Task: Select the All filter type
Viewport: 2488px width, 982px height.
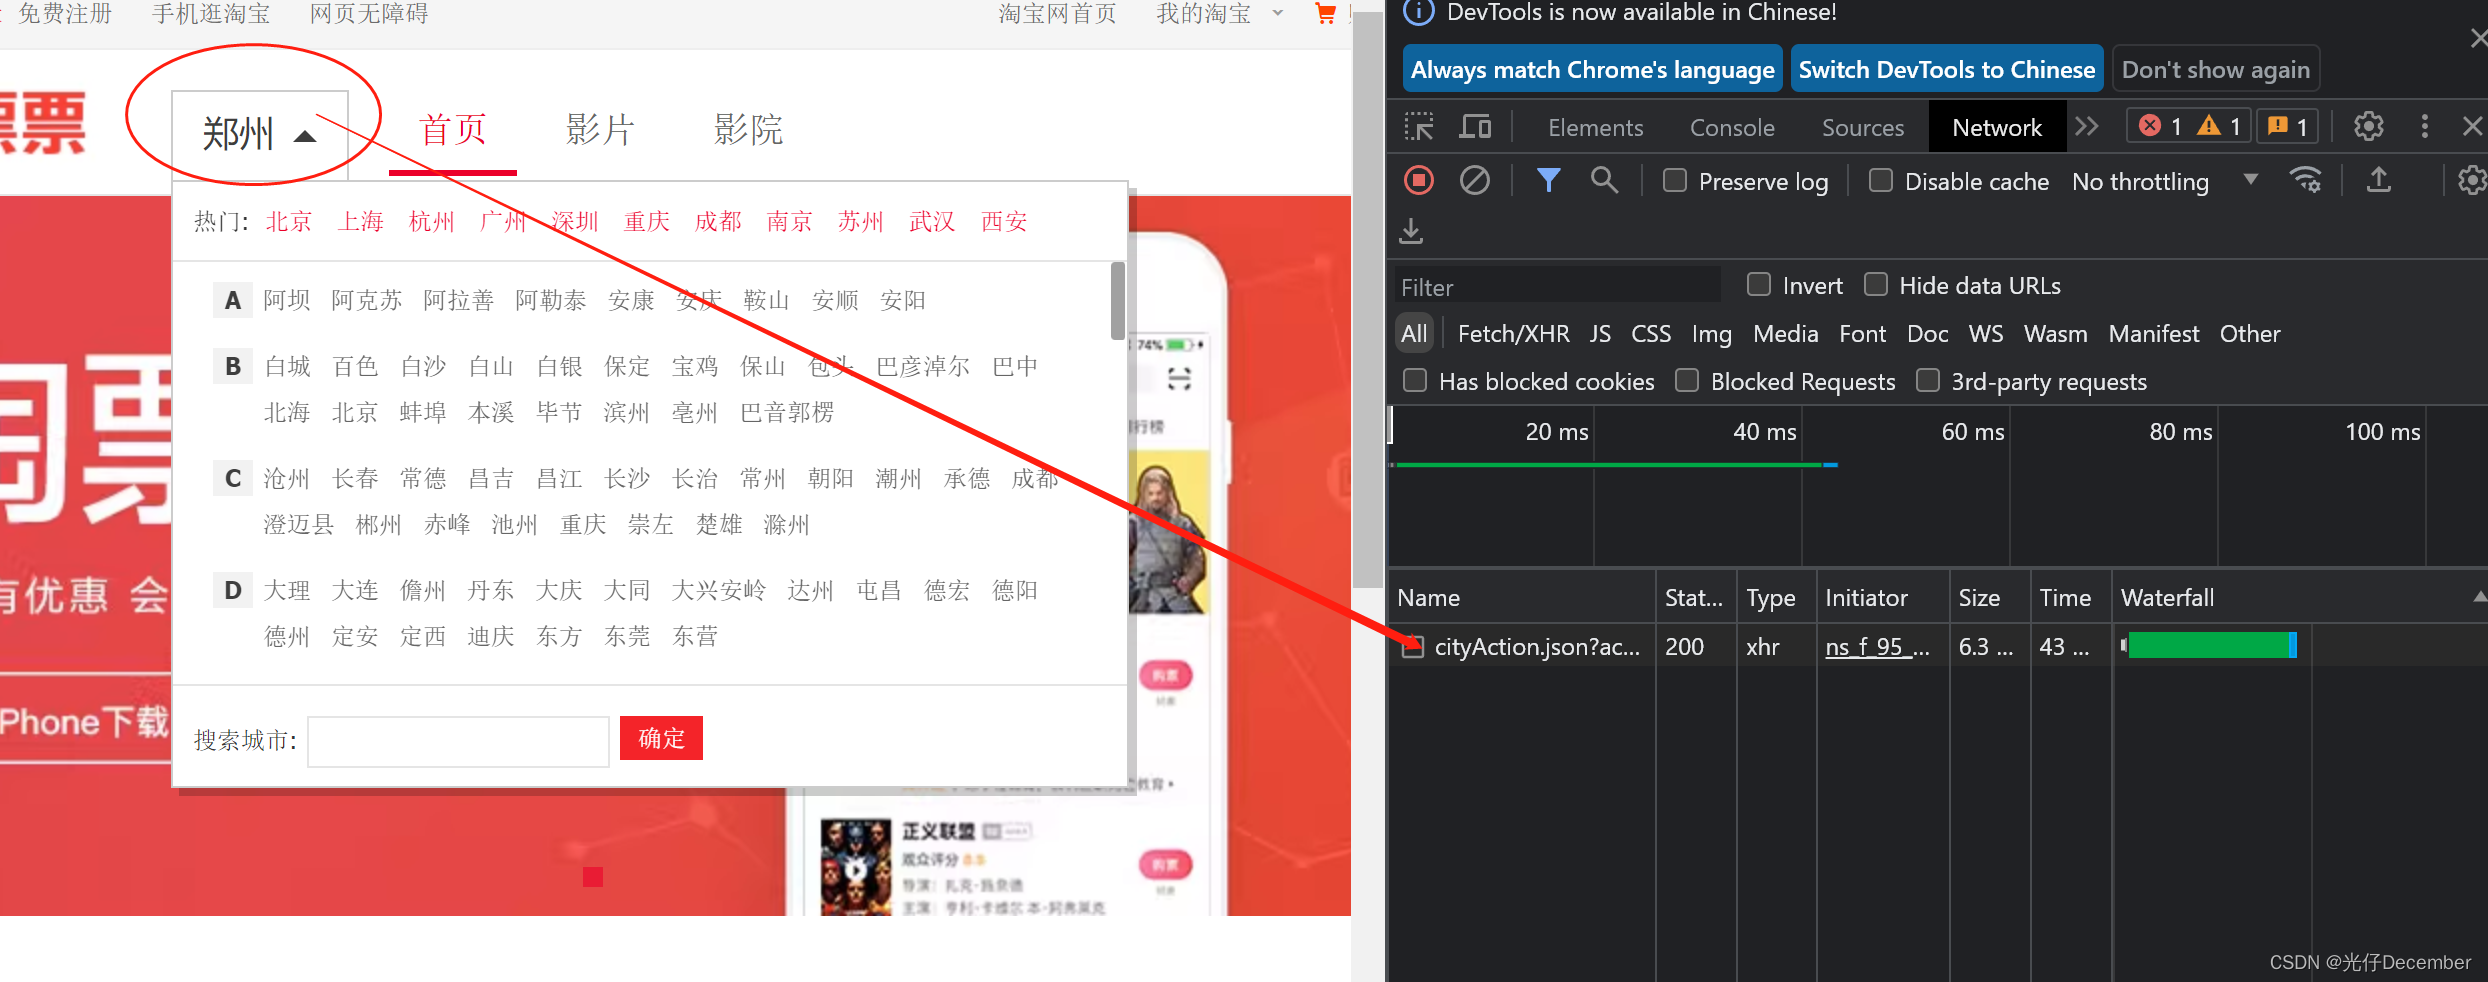Action: click(1414, 334)
